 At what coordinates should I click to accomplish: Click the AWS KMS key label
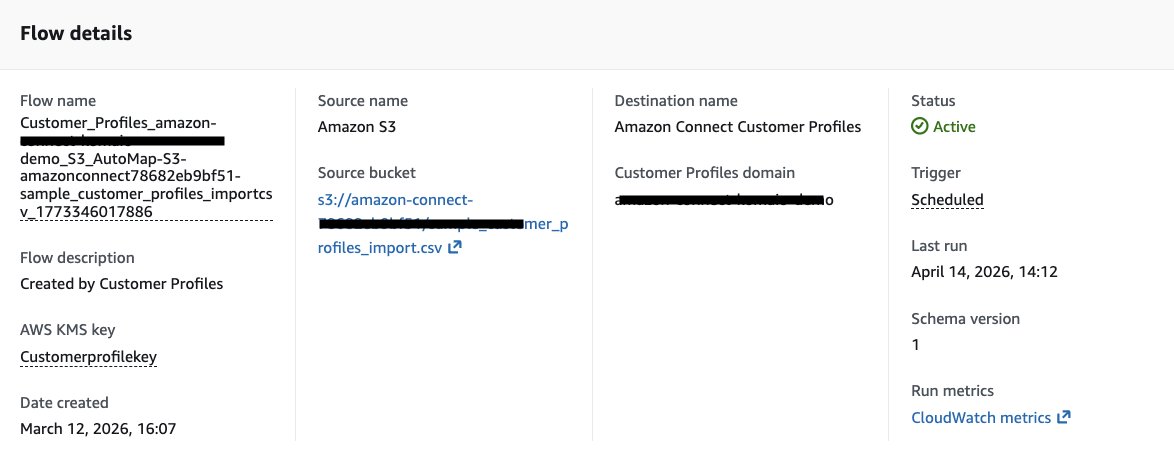pos(67,330)
